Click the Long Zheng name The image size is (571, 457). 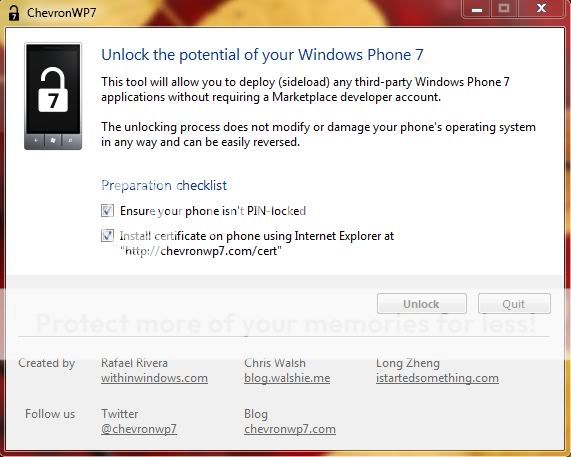(x=408, y=363)
